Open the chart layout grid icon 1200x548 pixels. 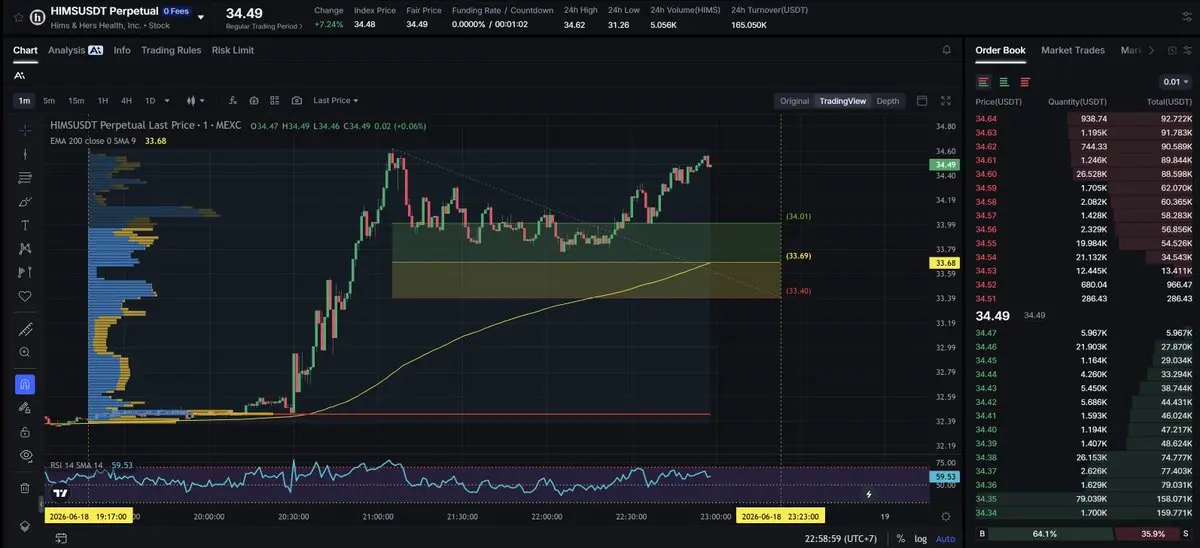275,100
